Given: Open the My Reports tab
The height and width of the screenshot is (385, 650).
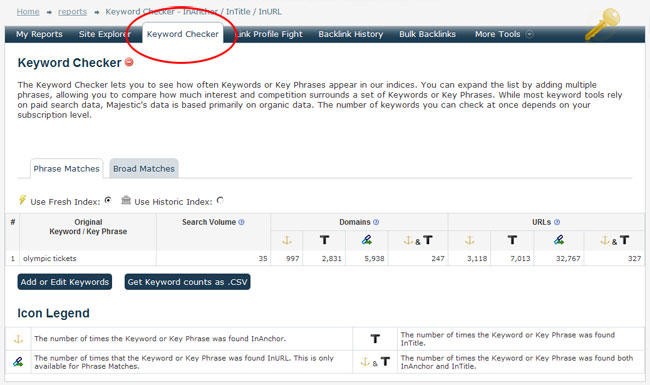Looking at the screenshot, I should (39, 34).
